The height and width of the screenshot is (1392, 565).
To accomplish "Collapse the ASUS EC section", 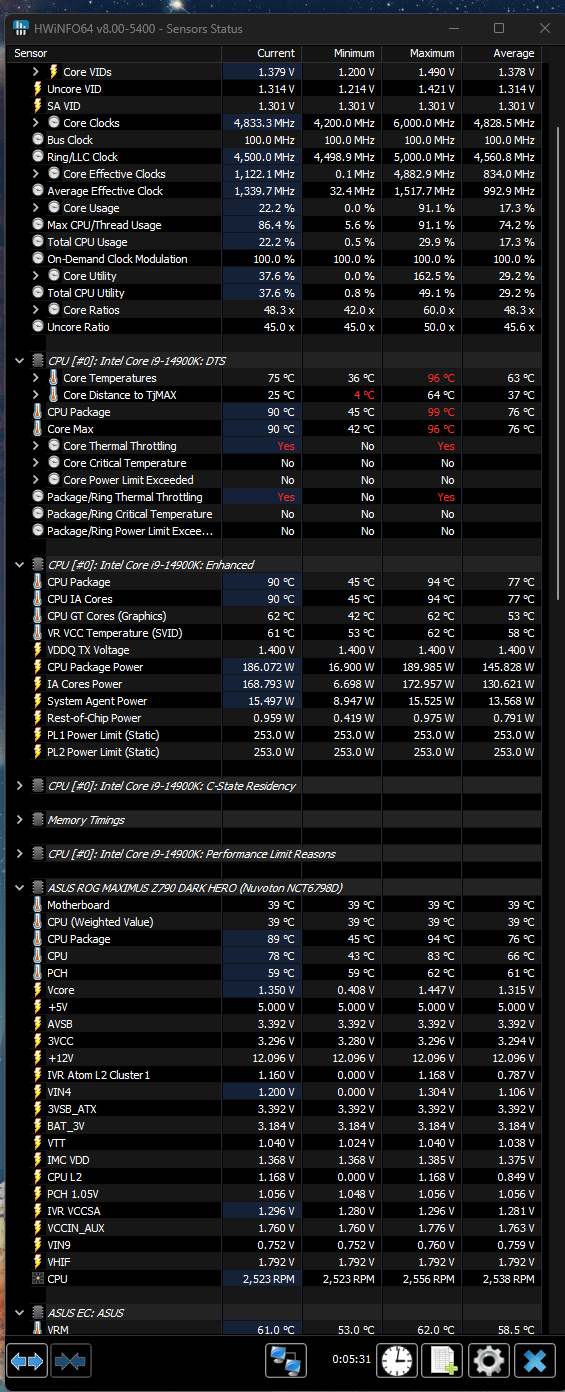I will tap(20, 1313).
